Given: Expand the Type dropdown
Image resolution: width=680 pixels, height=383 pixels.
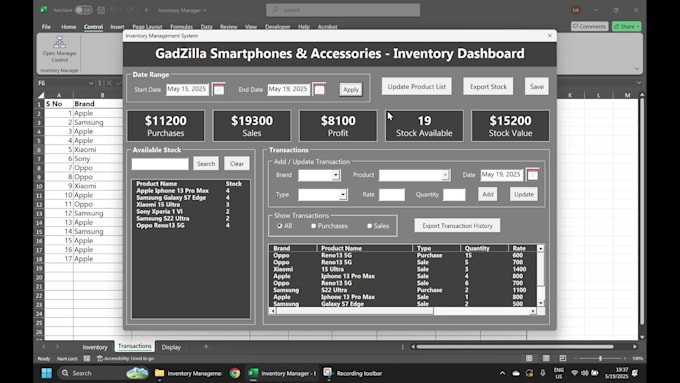Looking at the screenshot, I should click(x=343, y=194).
